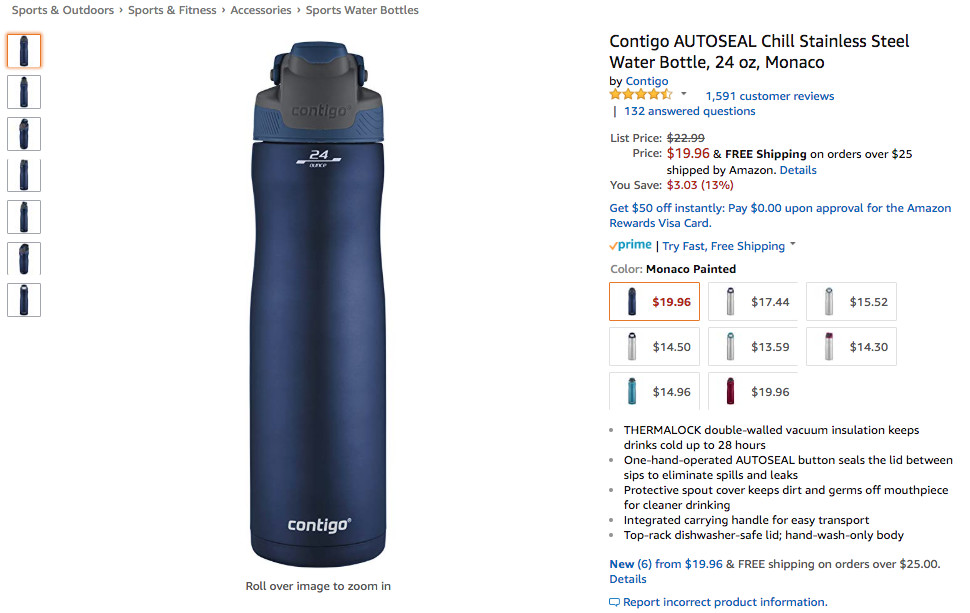The height and width of the screenshot is (613, 970).
Task: Choose the $14.50 color option
Action: 655,347
